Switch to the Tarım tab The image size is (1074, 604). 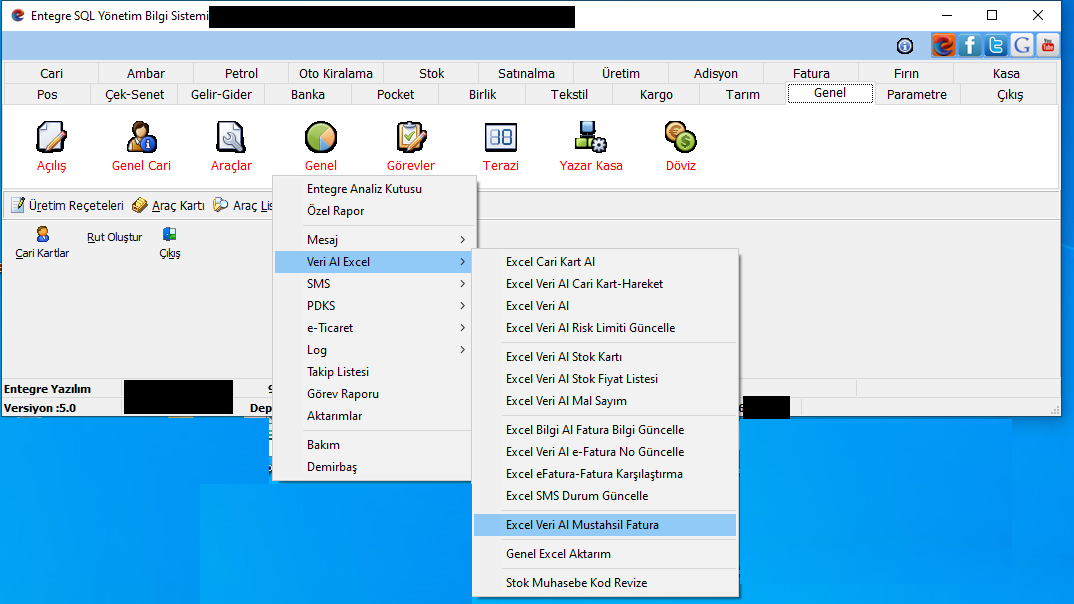pos(742,95)
